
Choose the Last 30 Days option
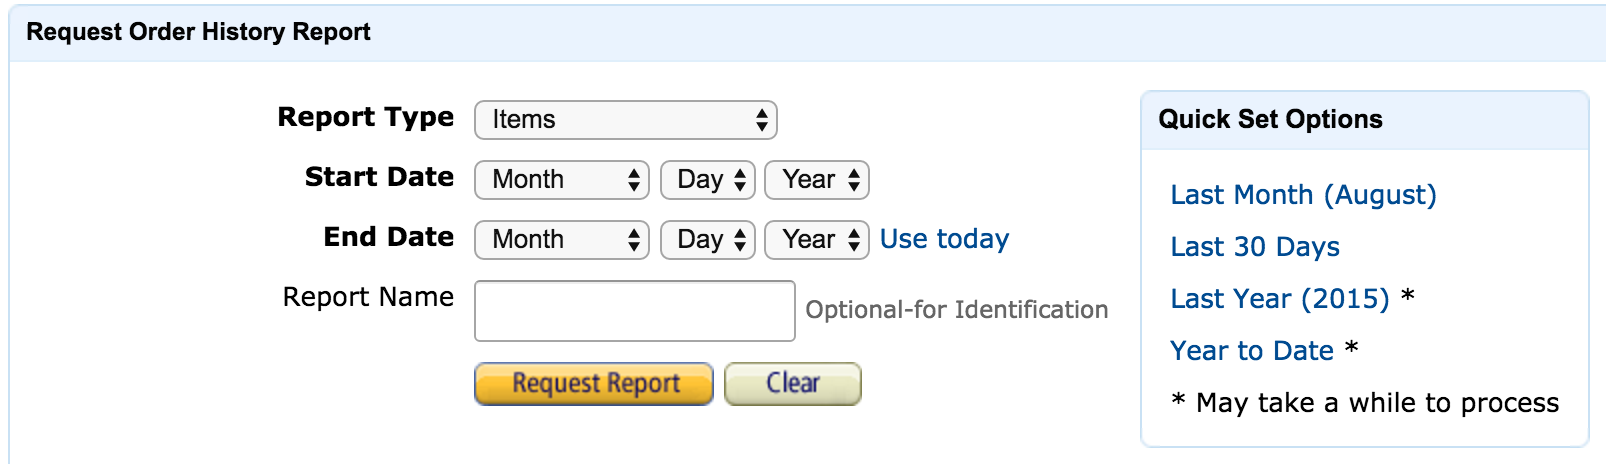click(x=1255, y=247)
